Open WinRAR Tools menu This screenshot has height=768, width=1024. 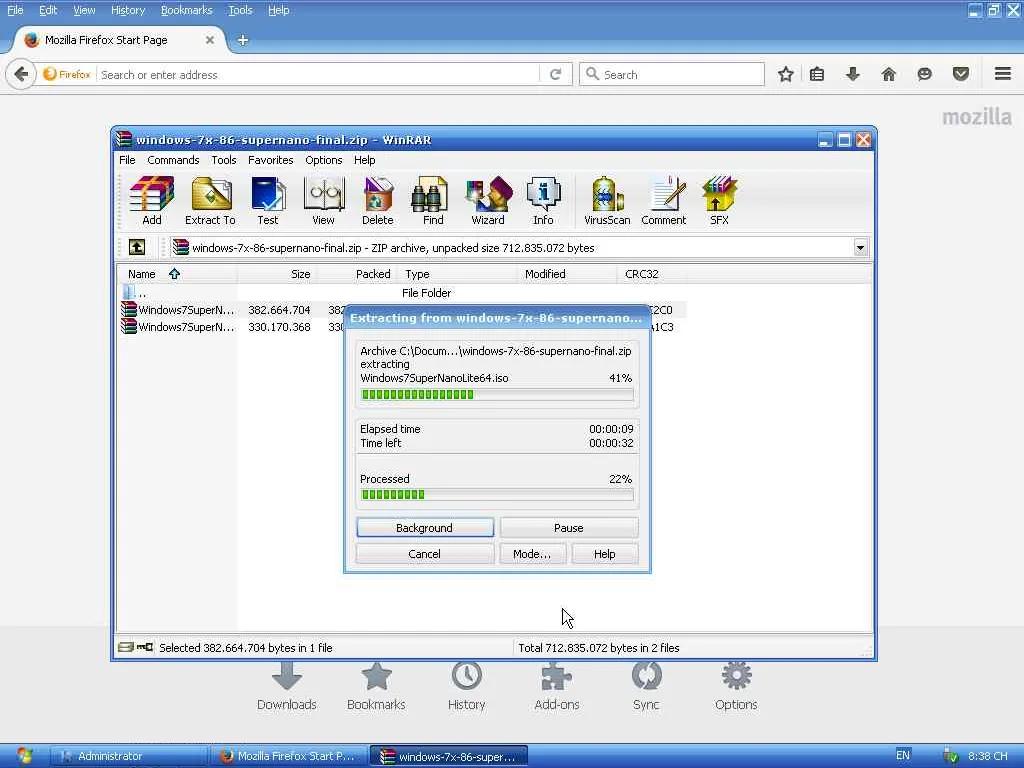coord(223,160)
